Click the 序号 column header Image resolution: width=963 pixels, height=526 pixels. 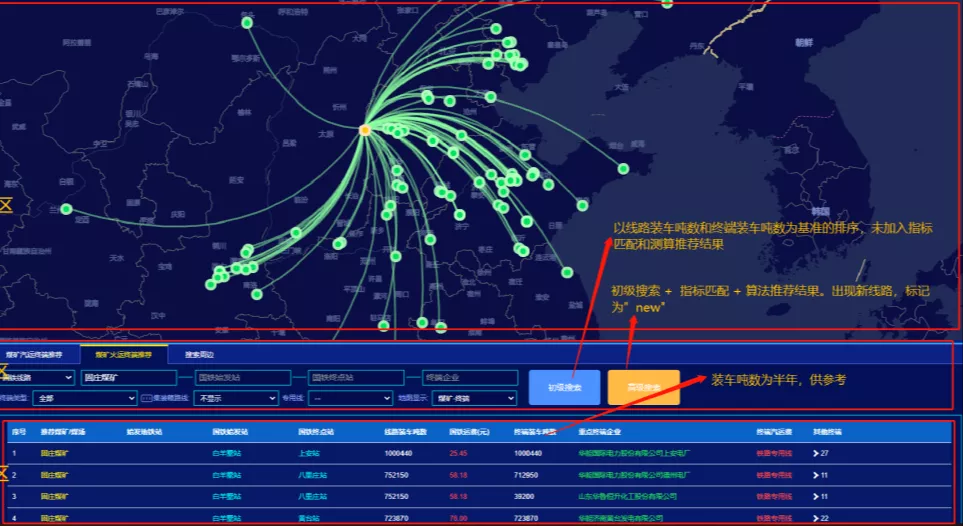pyautogui.click(x=19, y=432)
